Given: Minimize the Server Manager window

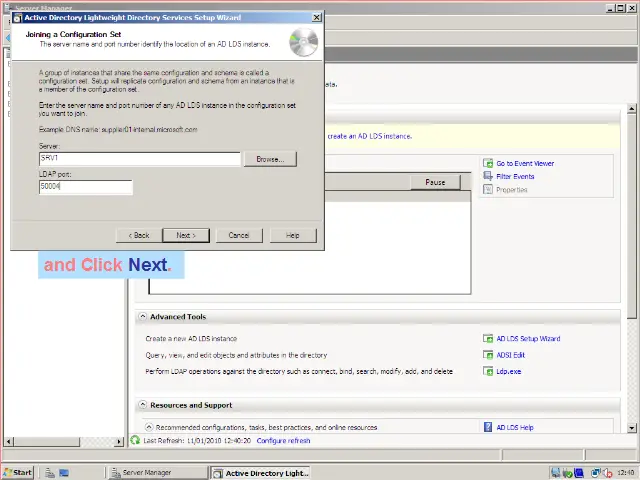Looking at the screenshot, I should [x=610, y=8].
